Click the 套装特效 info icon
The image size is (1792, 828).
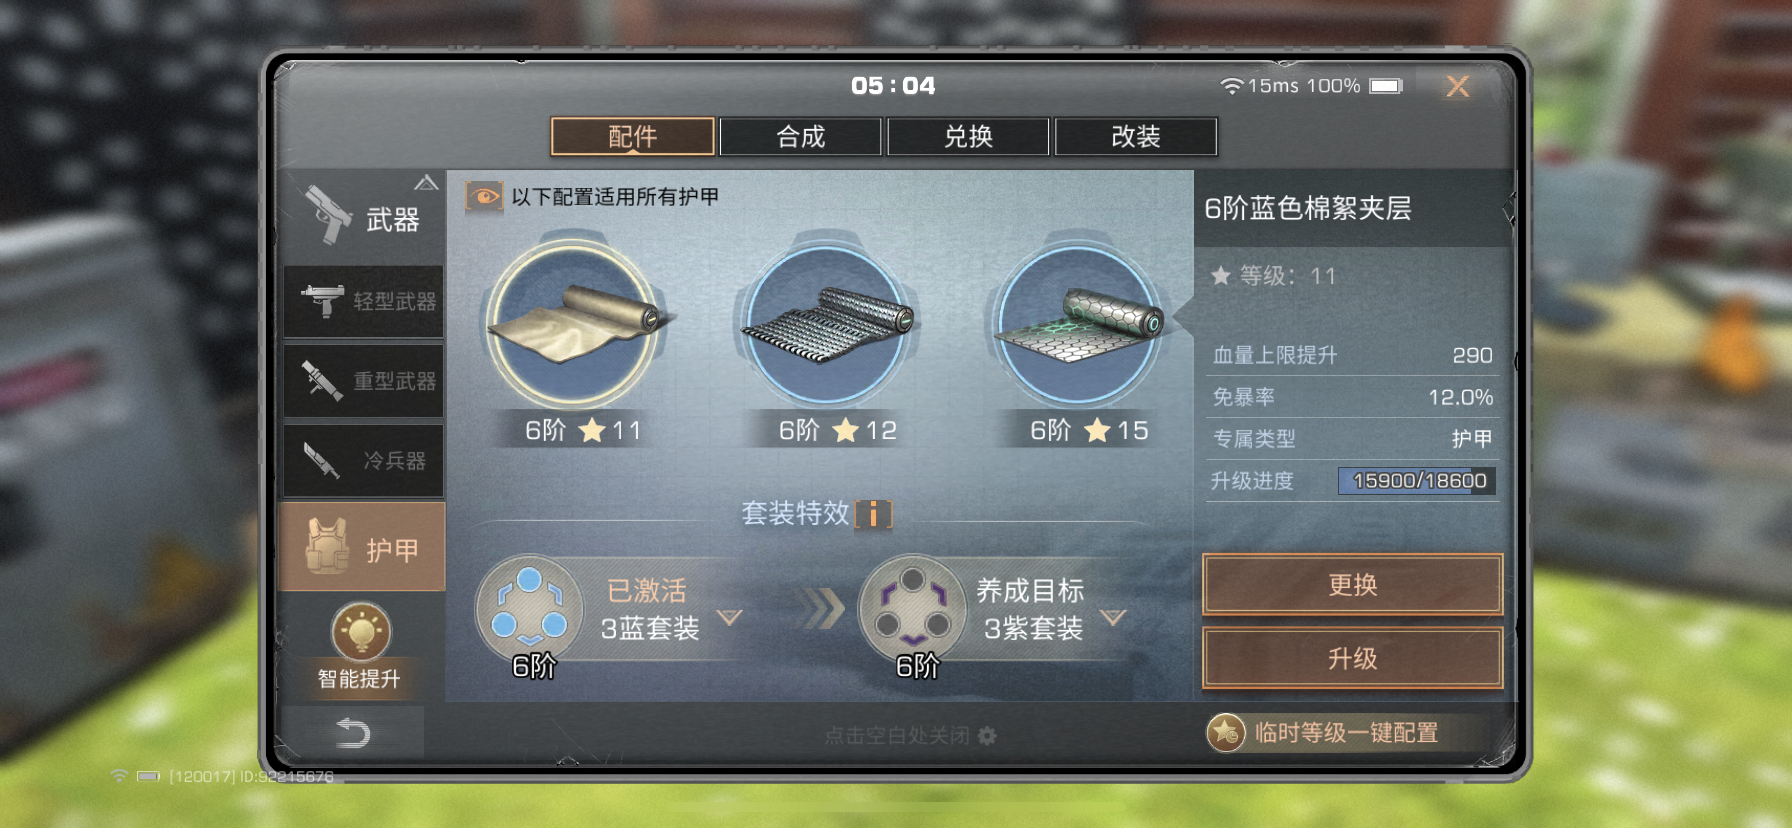[x=874, y=514]
